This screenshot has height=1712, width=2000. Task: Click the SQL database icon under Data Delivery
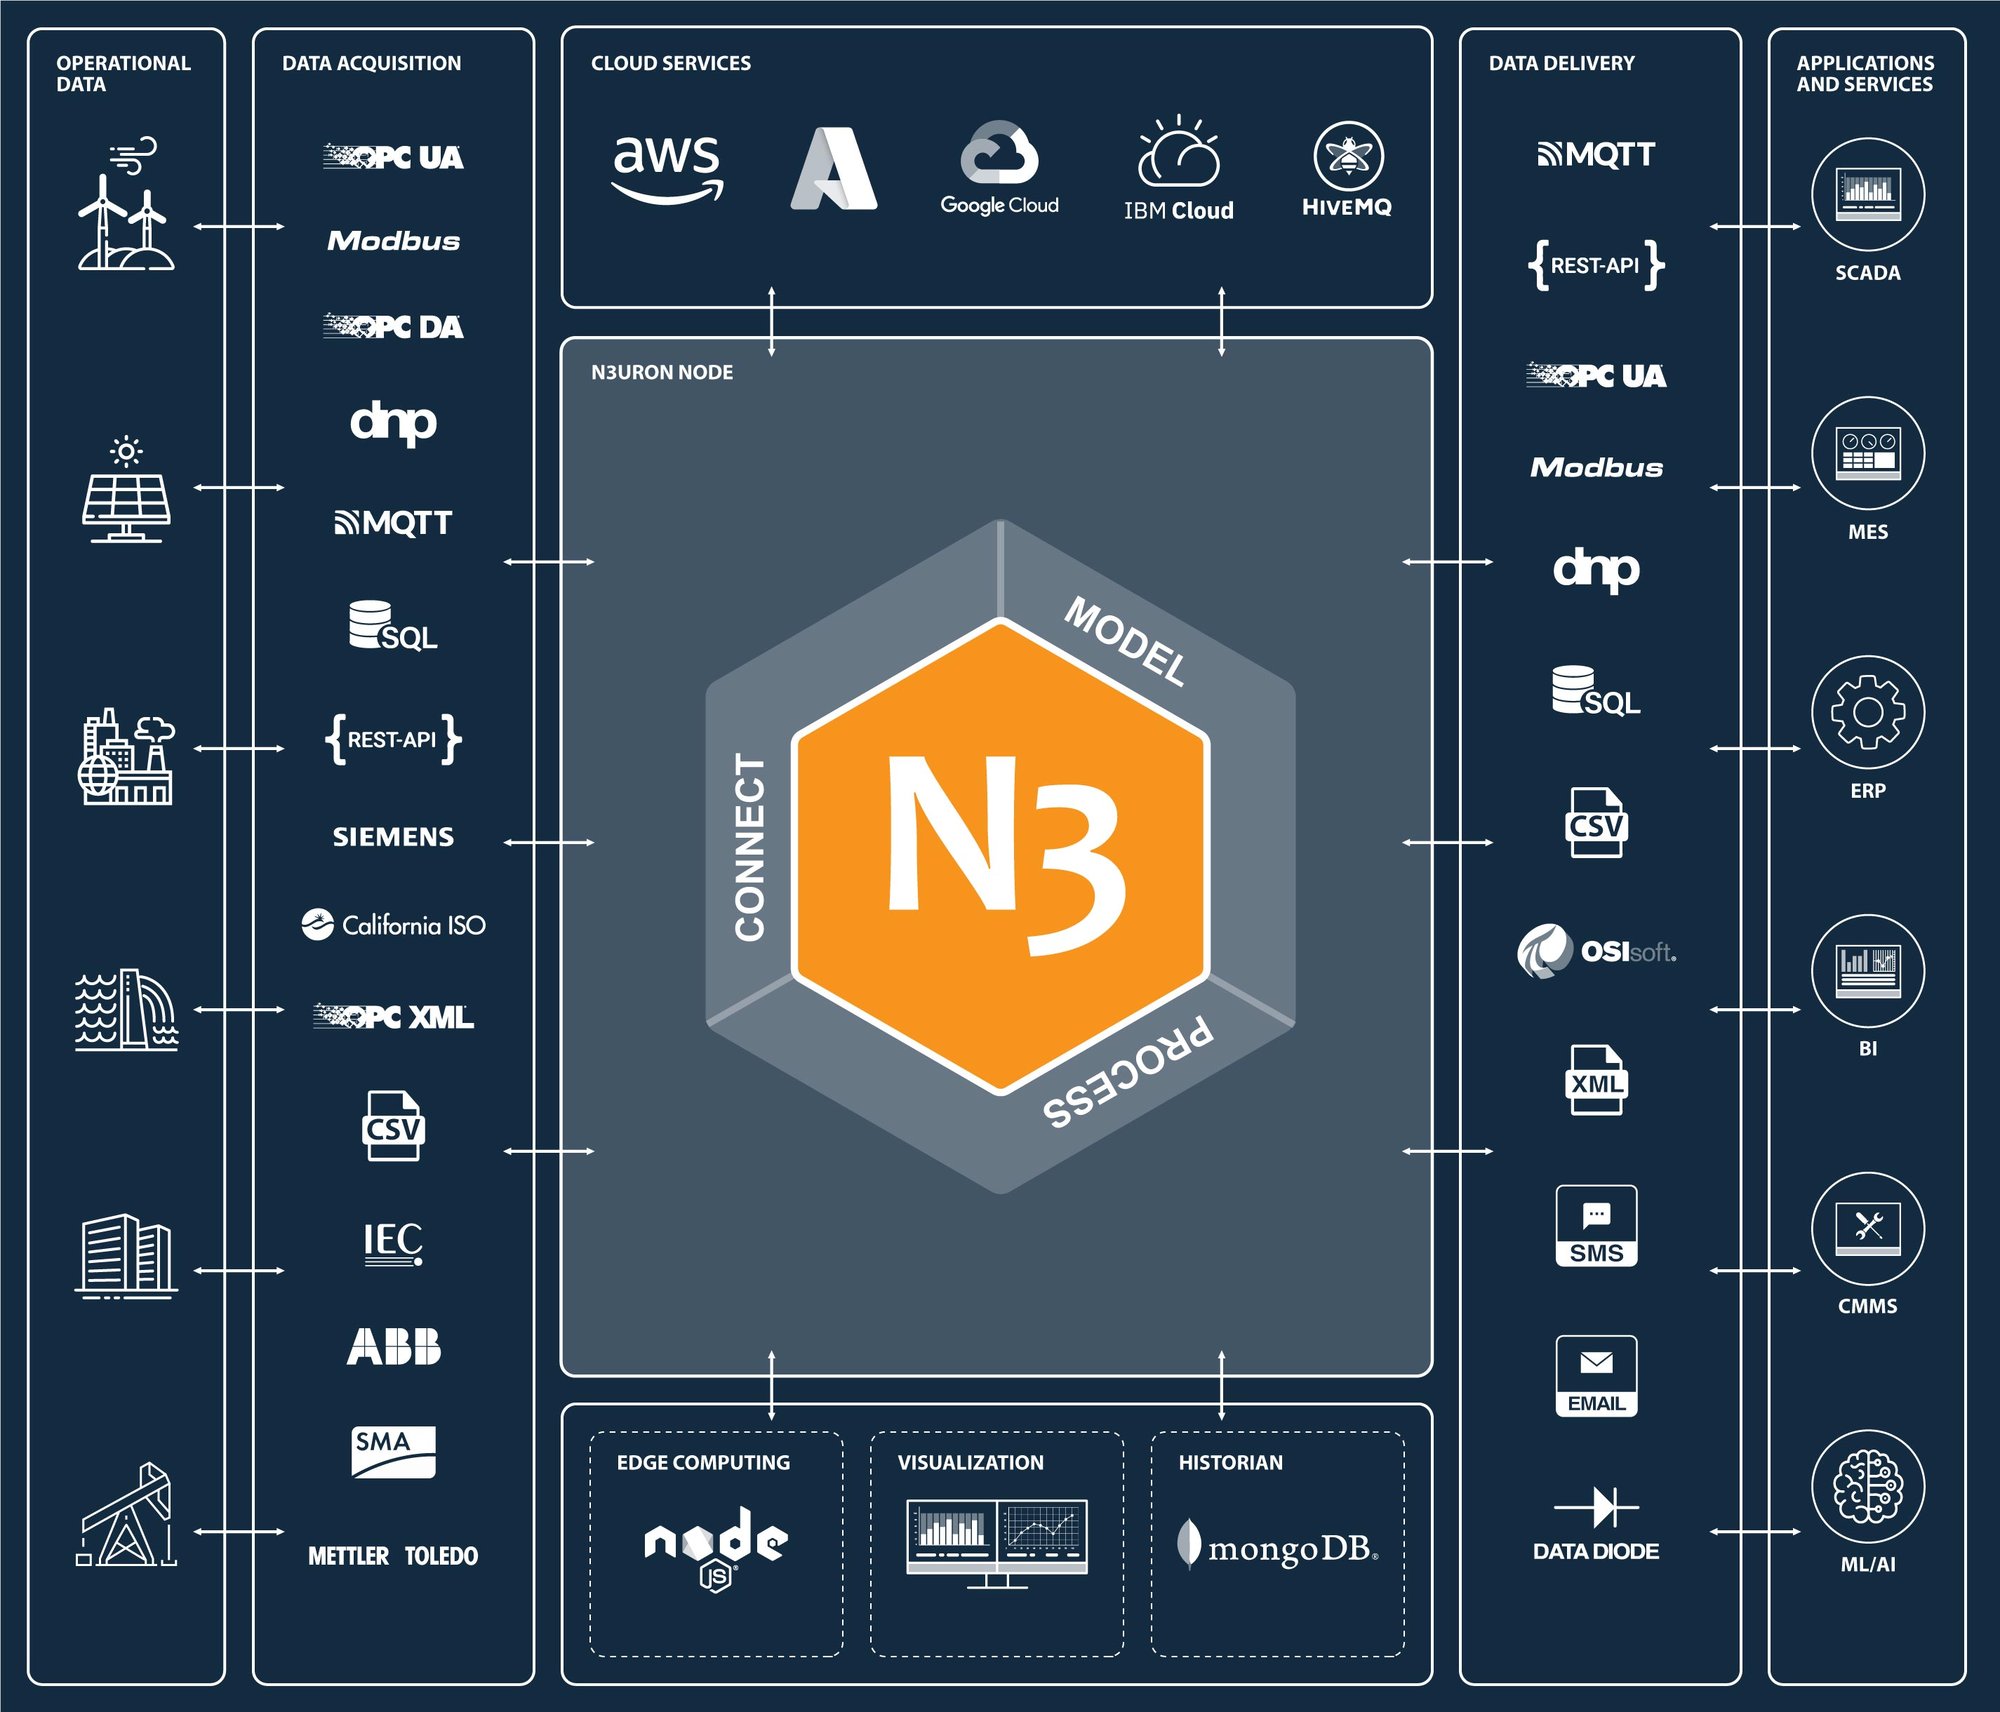1596,691
